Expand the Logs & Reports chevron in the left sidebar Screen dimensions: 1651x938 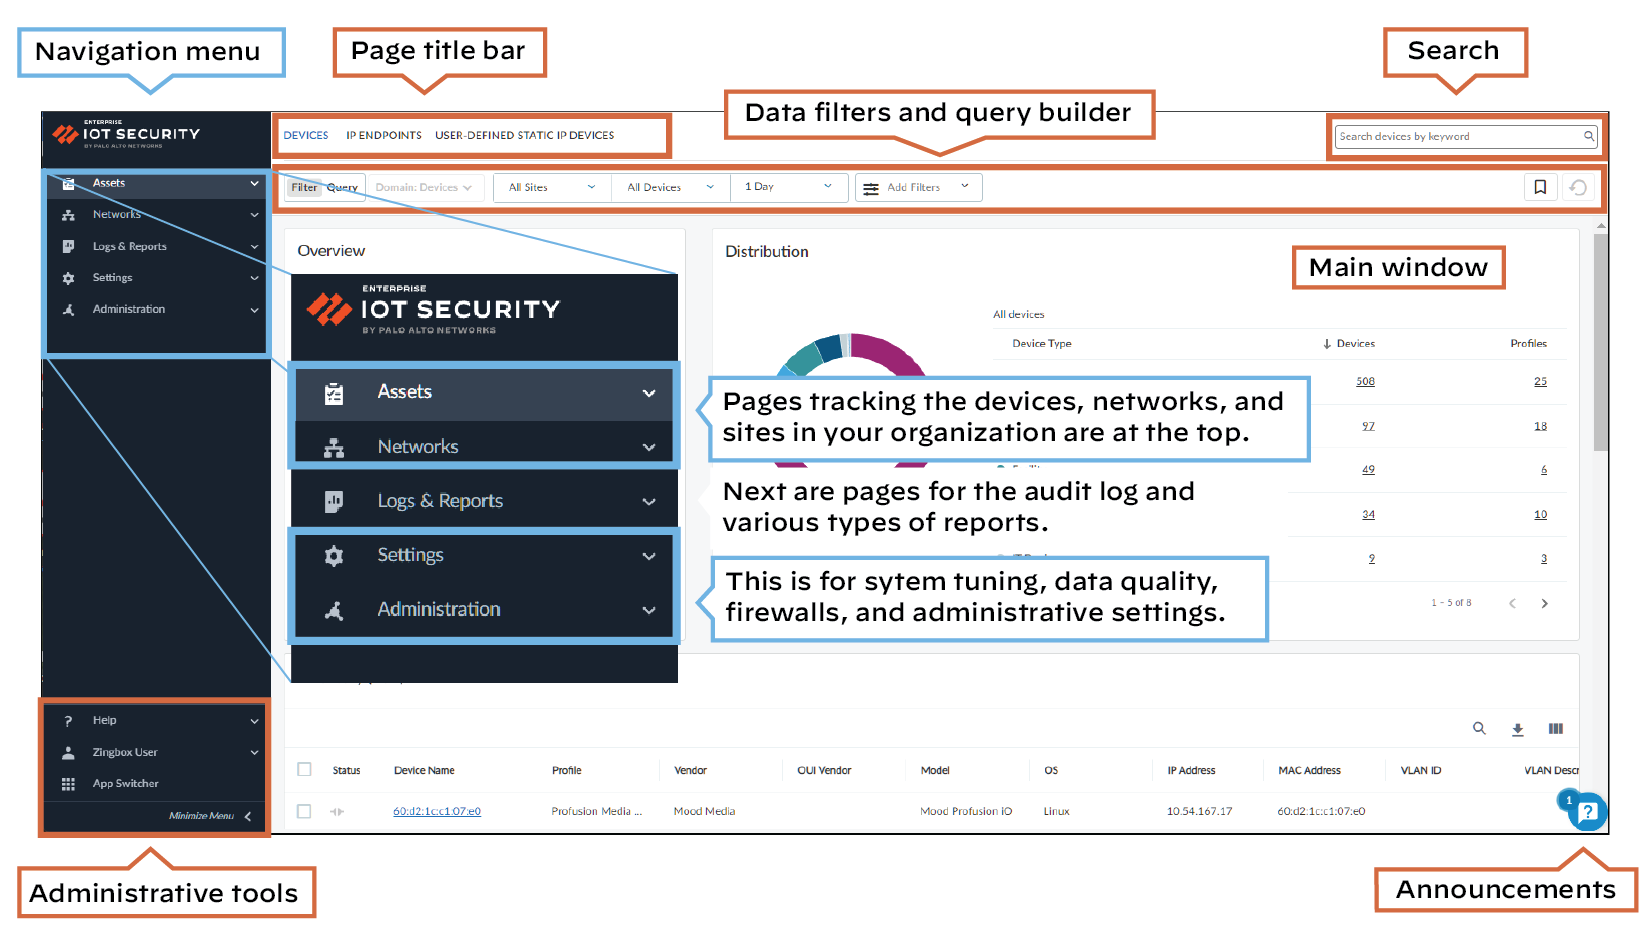point(255,247)
